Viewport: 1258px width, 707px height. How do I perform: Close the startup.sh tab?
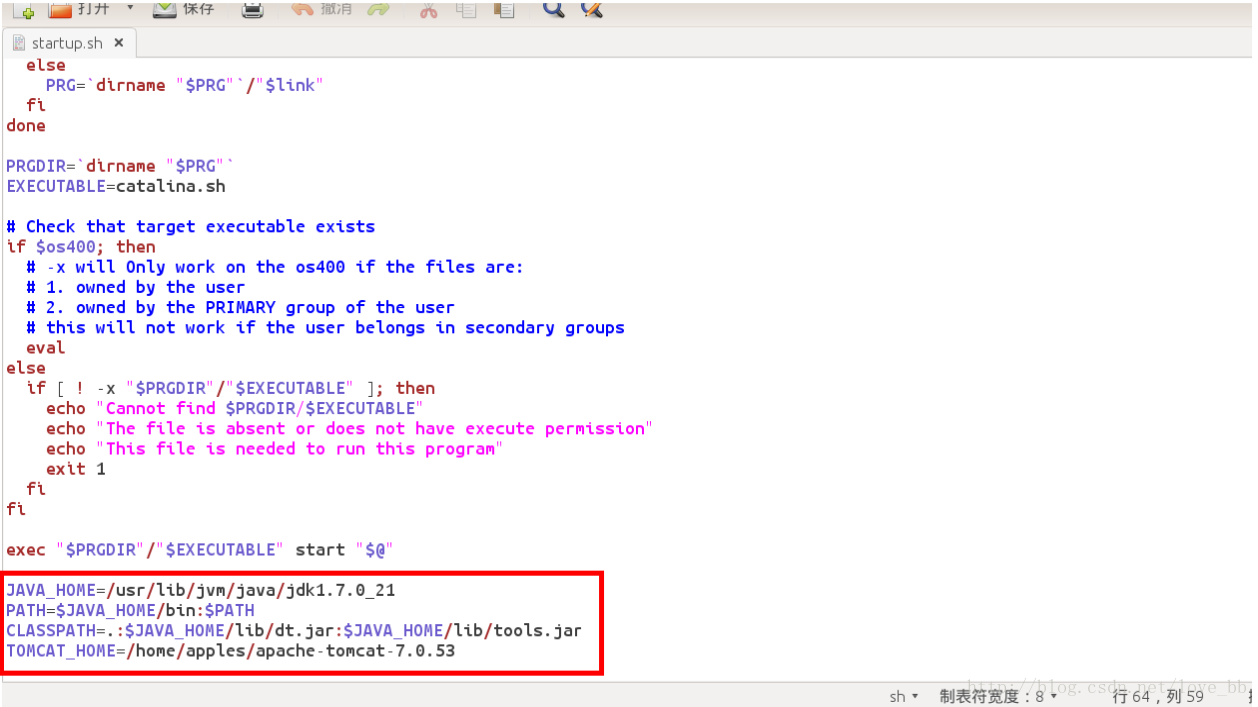[119, 43]
